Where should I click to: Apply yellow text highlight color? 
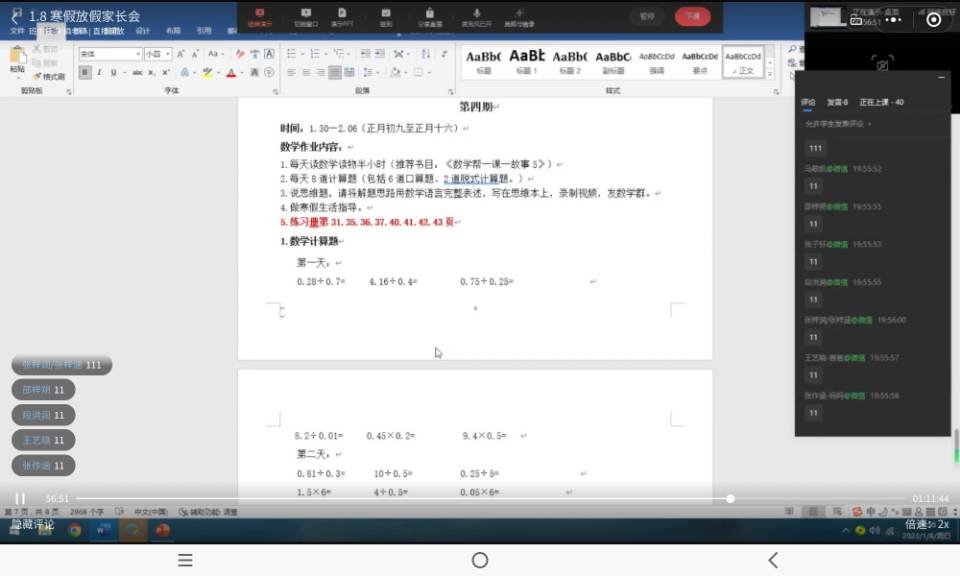pyautogui.click(x=208, y=72)
